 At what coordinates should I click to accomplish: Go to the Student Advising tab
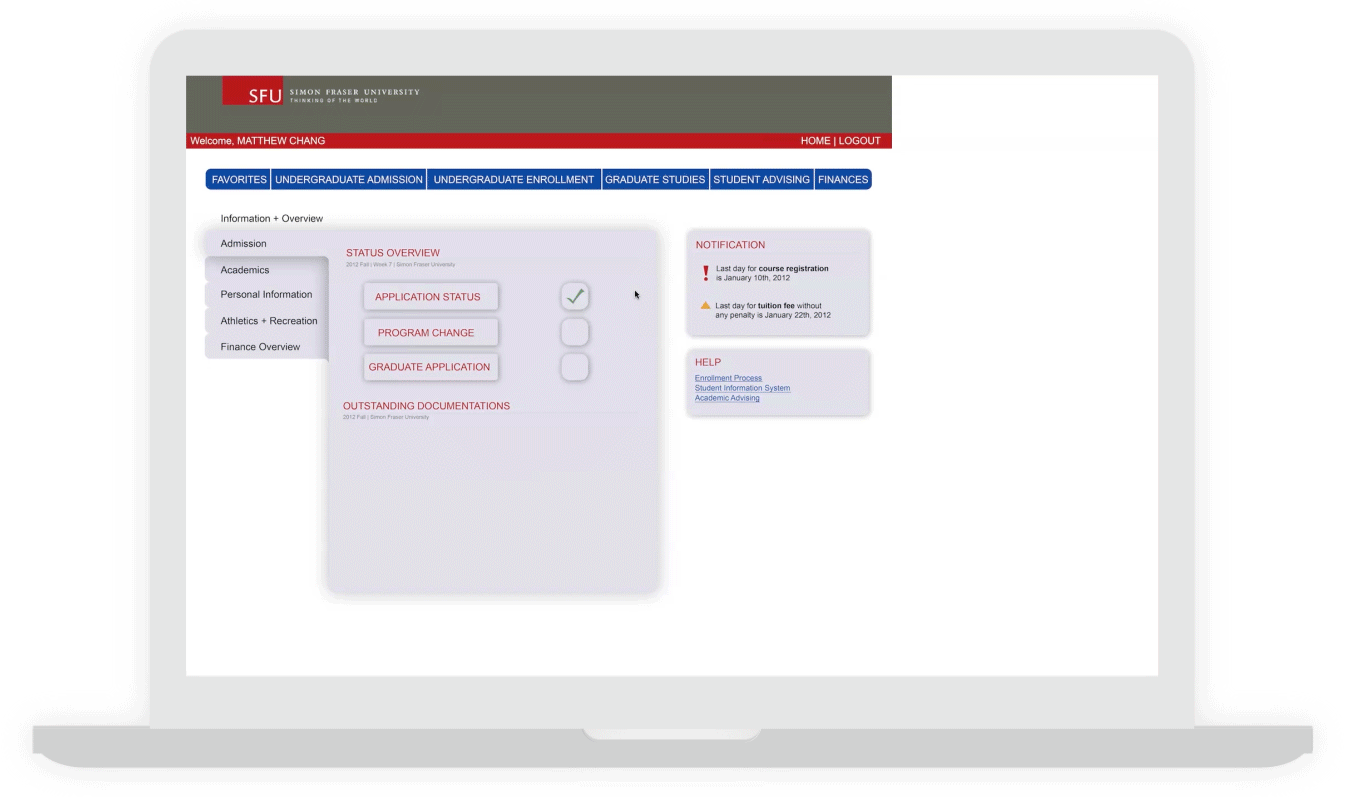tap(761, 180)
